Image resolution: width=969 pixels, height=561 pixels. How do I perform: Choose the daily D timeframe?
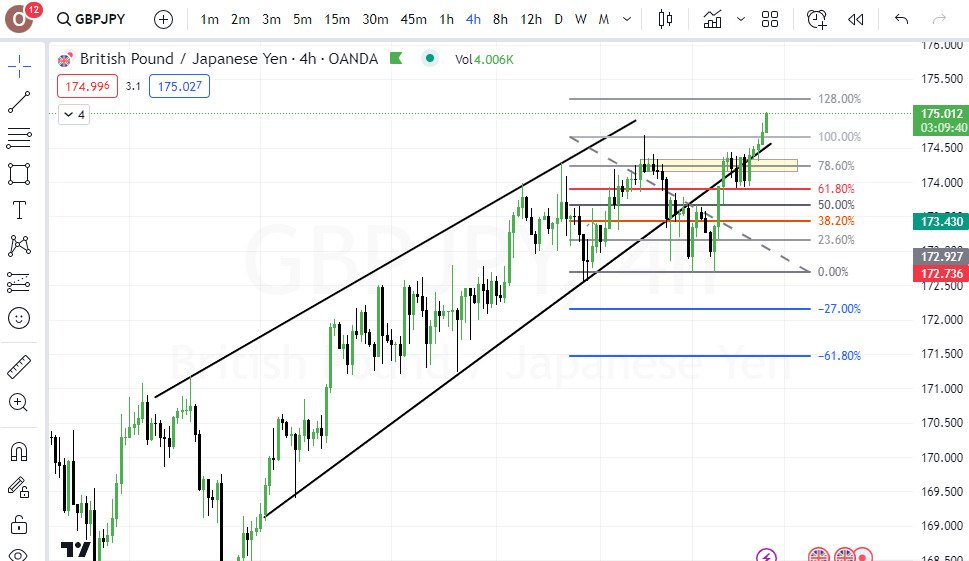tap(559, 19)
